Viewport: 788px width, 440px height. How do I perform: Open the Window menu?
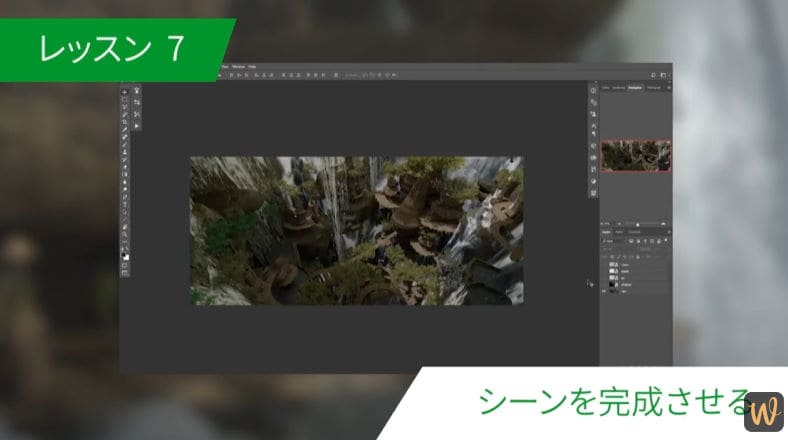(x=240, y=66)
